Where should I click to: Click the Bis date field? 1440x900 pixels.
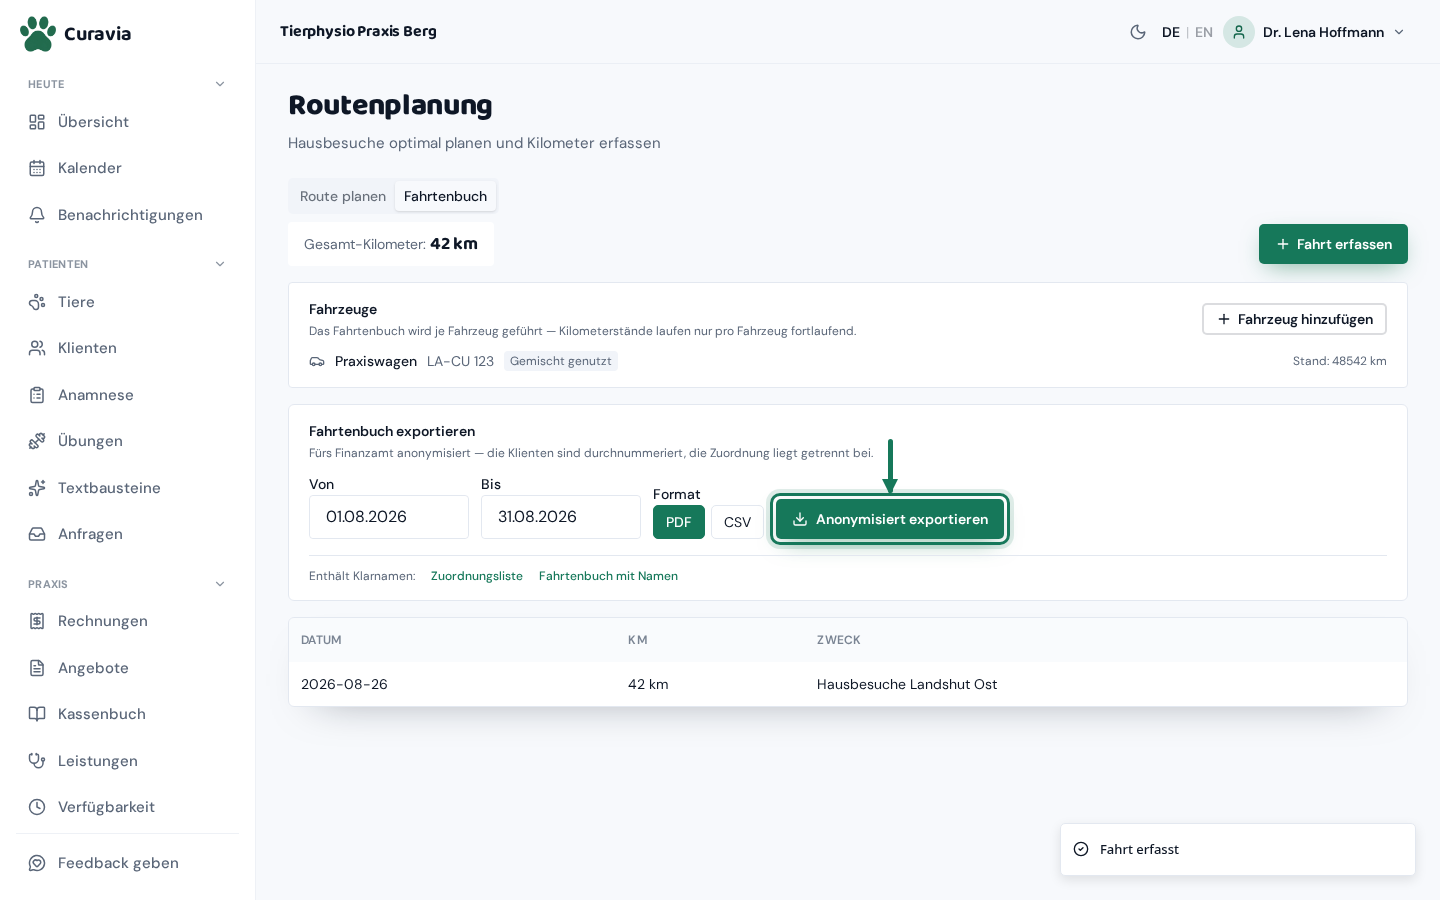[x=561, y=517]
